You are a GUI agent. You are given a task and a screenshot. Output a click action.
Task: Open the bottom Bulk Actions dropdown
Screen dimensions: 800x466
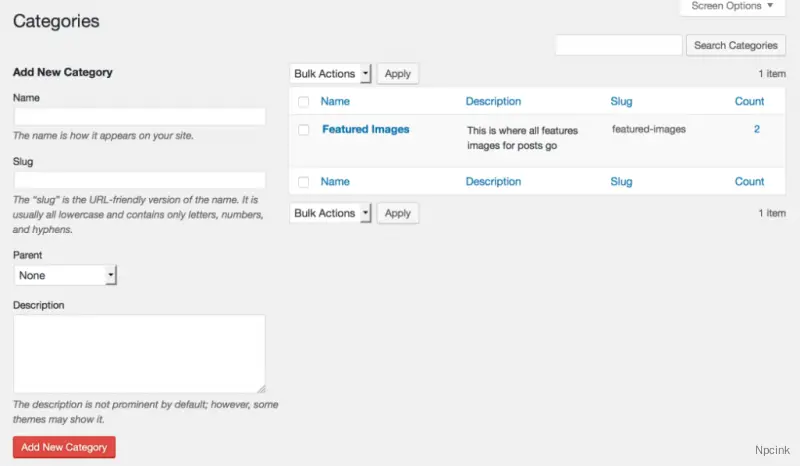tap(330, 213)
